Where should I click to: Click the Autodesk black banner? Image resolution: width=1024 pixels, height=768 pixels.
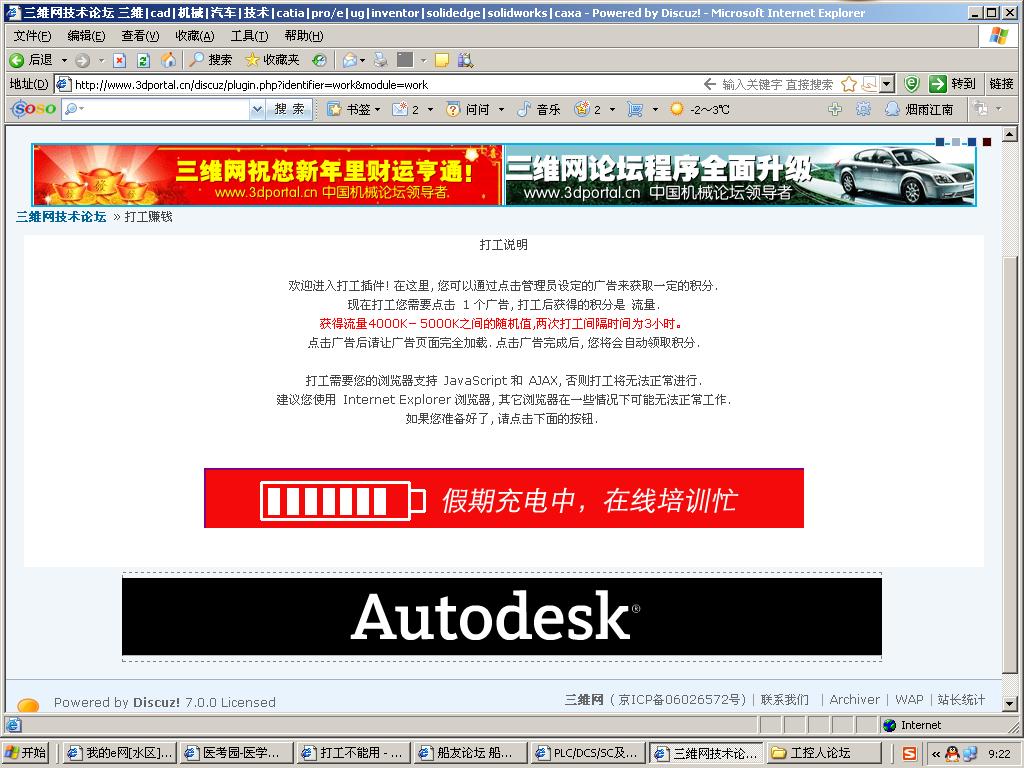click(502, 616)
